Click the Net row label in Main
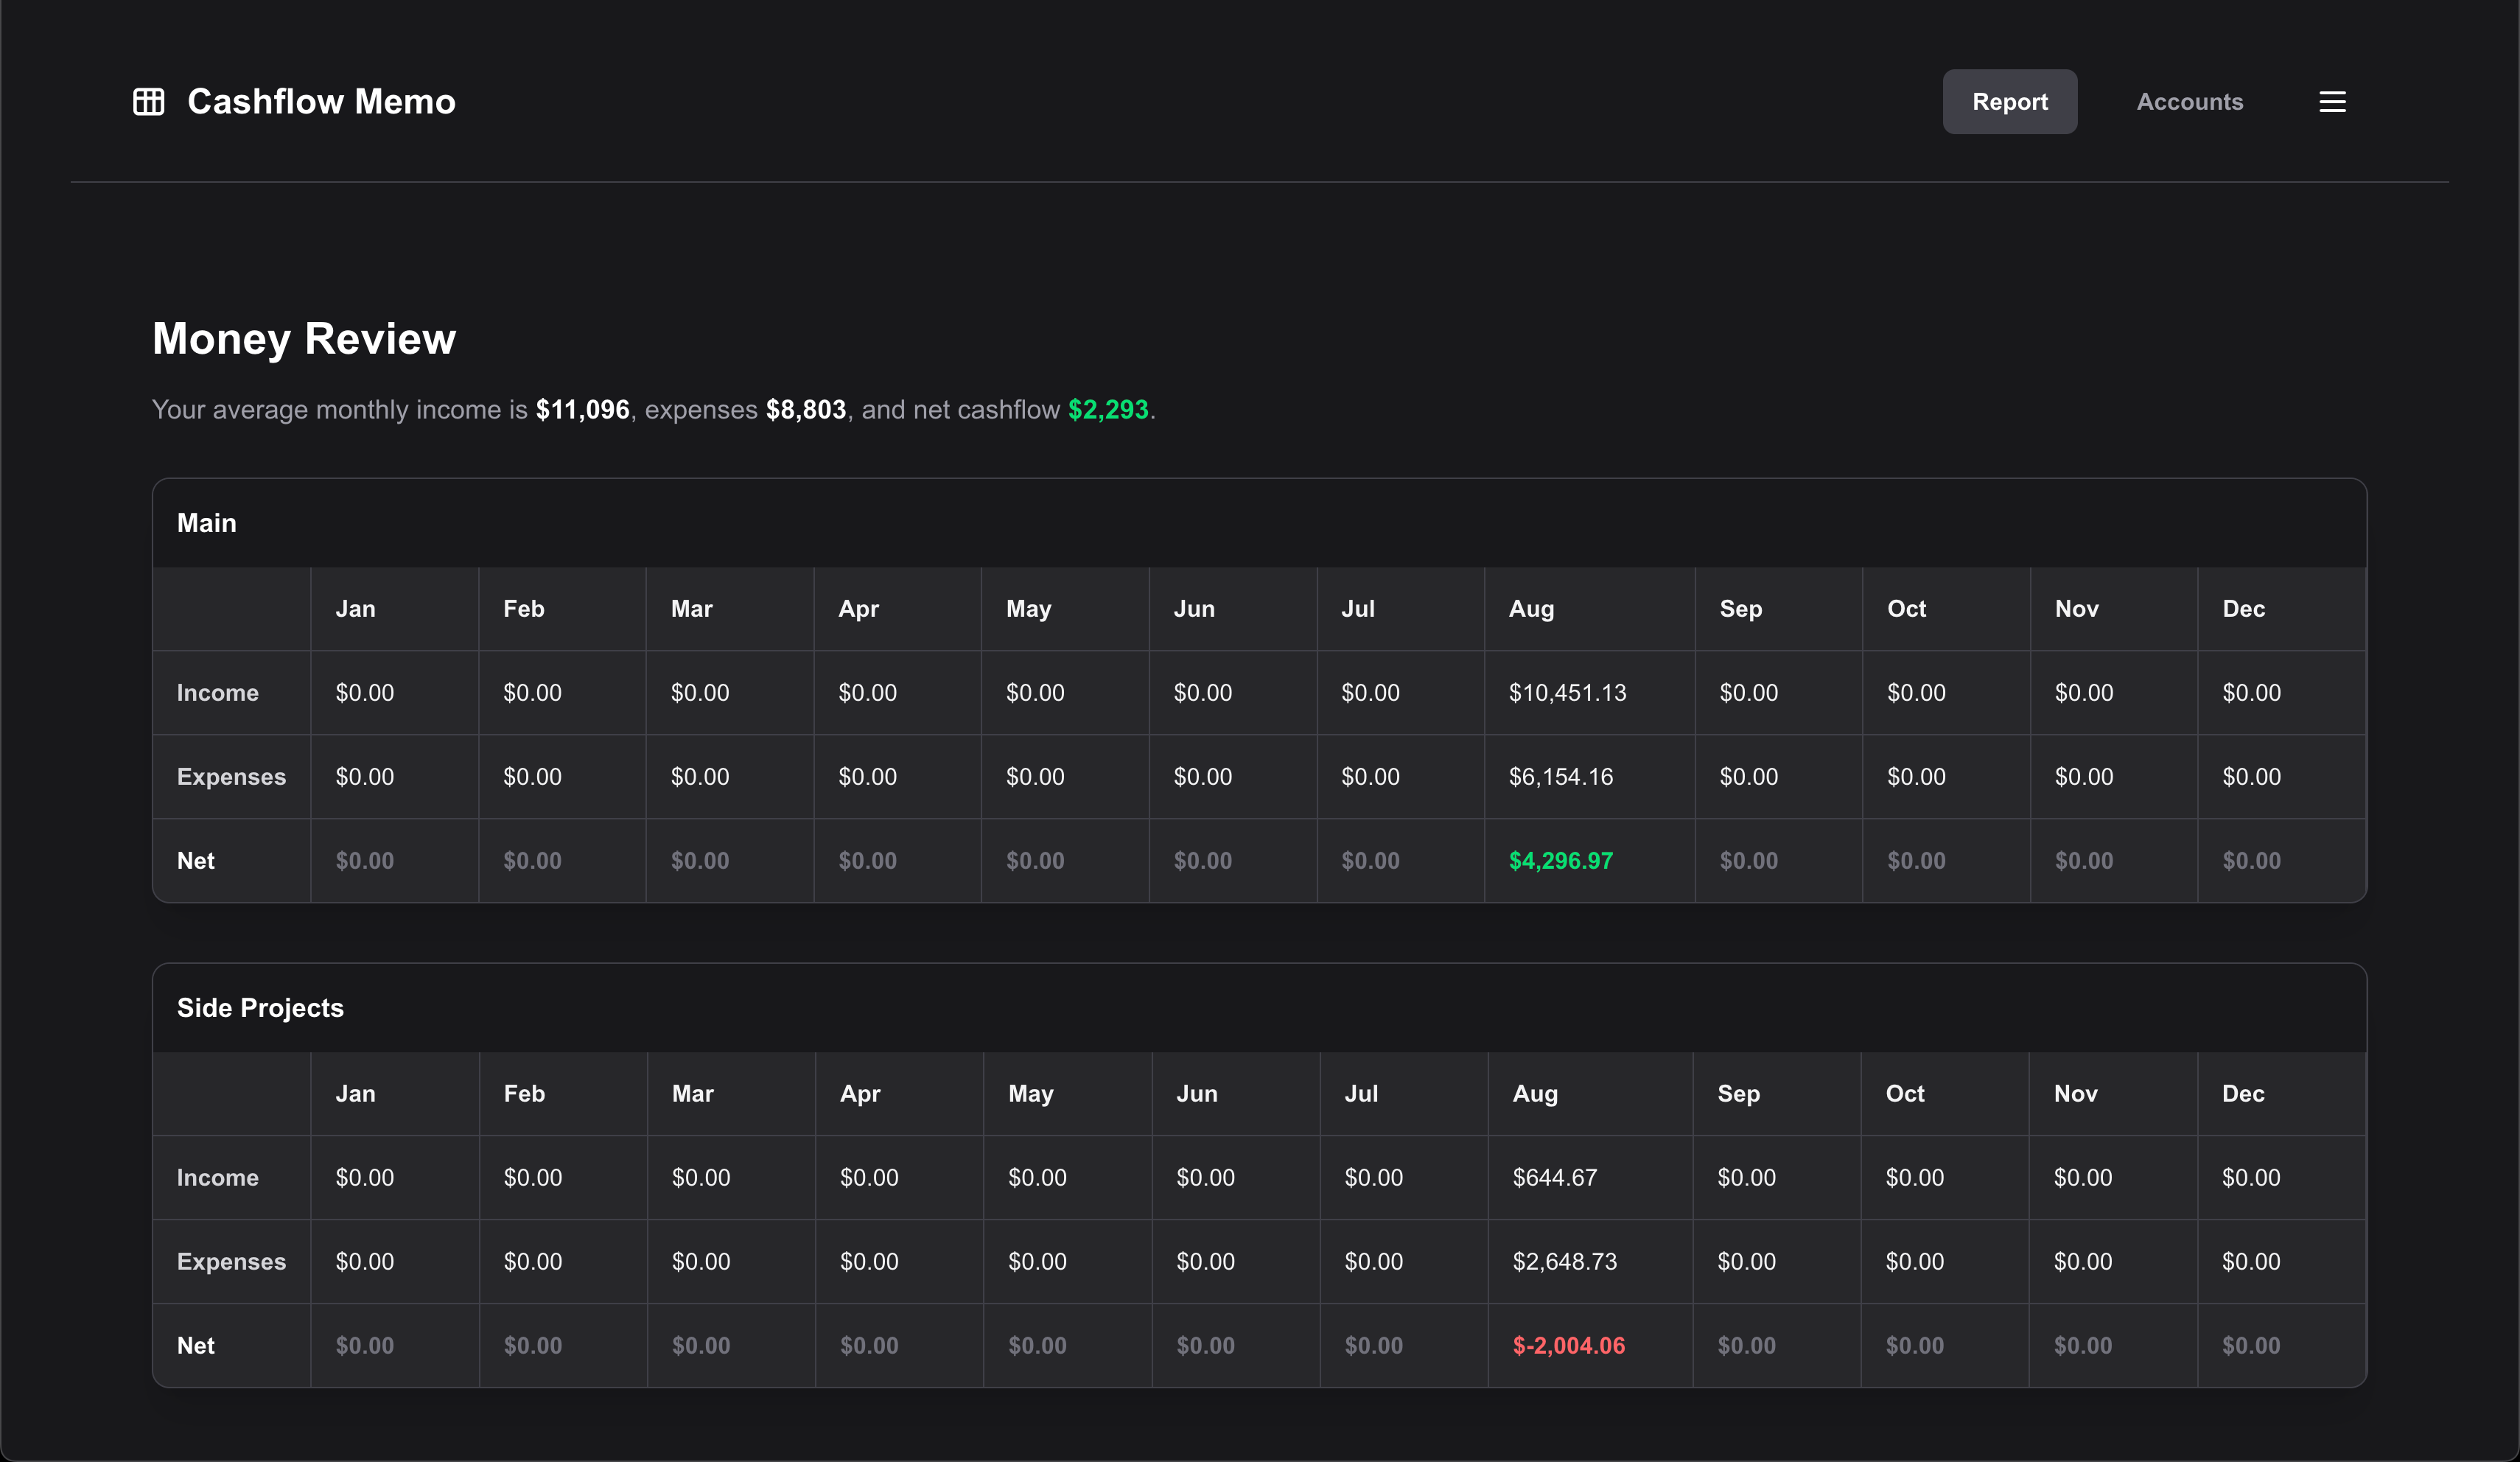 coord(196,861)
